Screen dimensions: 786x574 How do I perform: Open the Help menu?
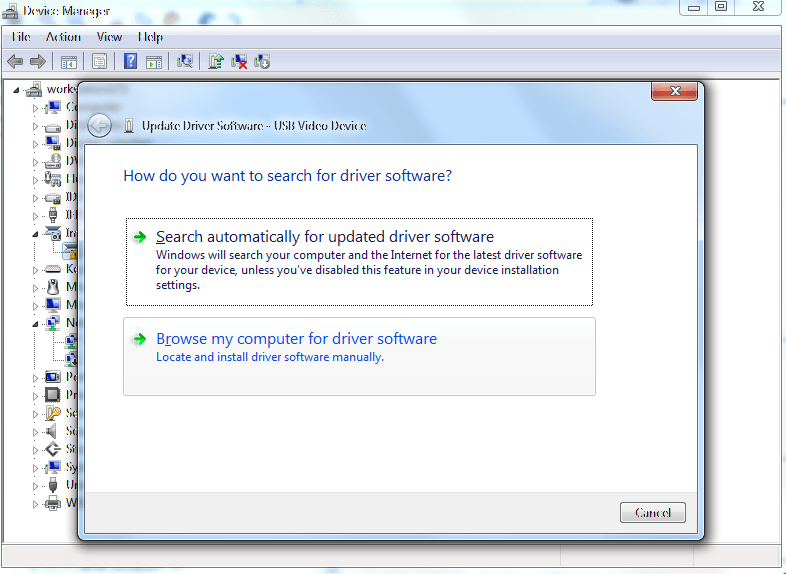(x=150, y=37)
